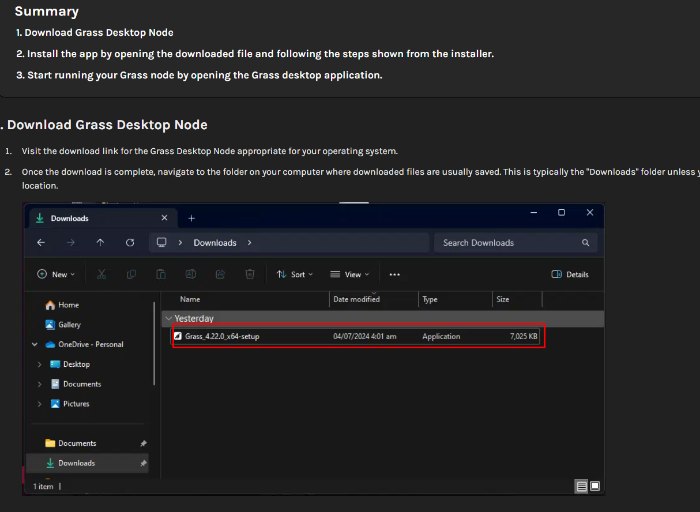Refresh the Downloads folder view
Image resolution: width=700 pixels, height=512 pixels.
click(x=130, y=242)
